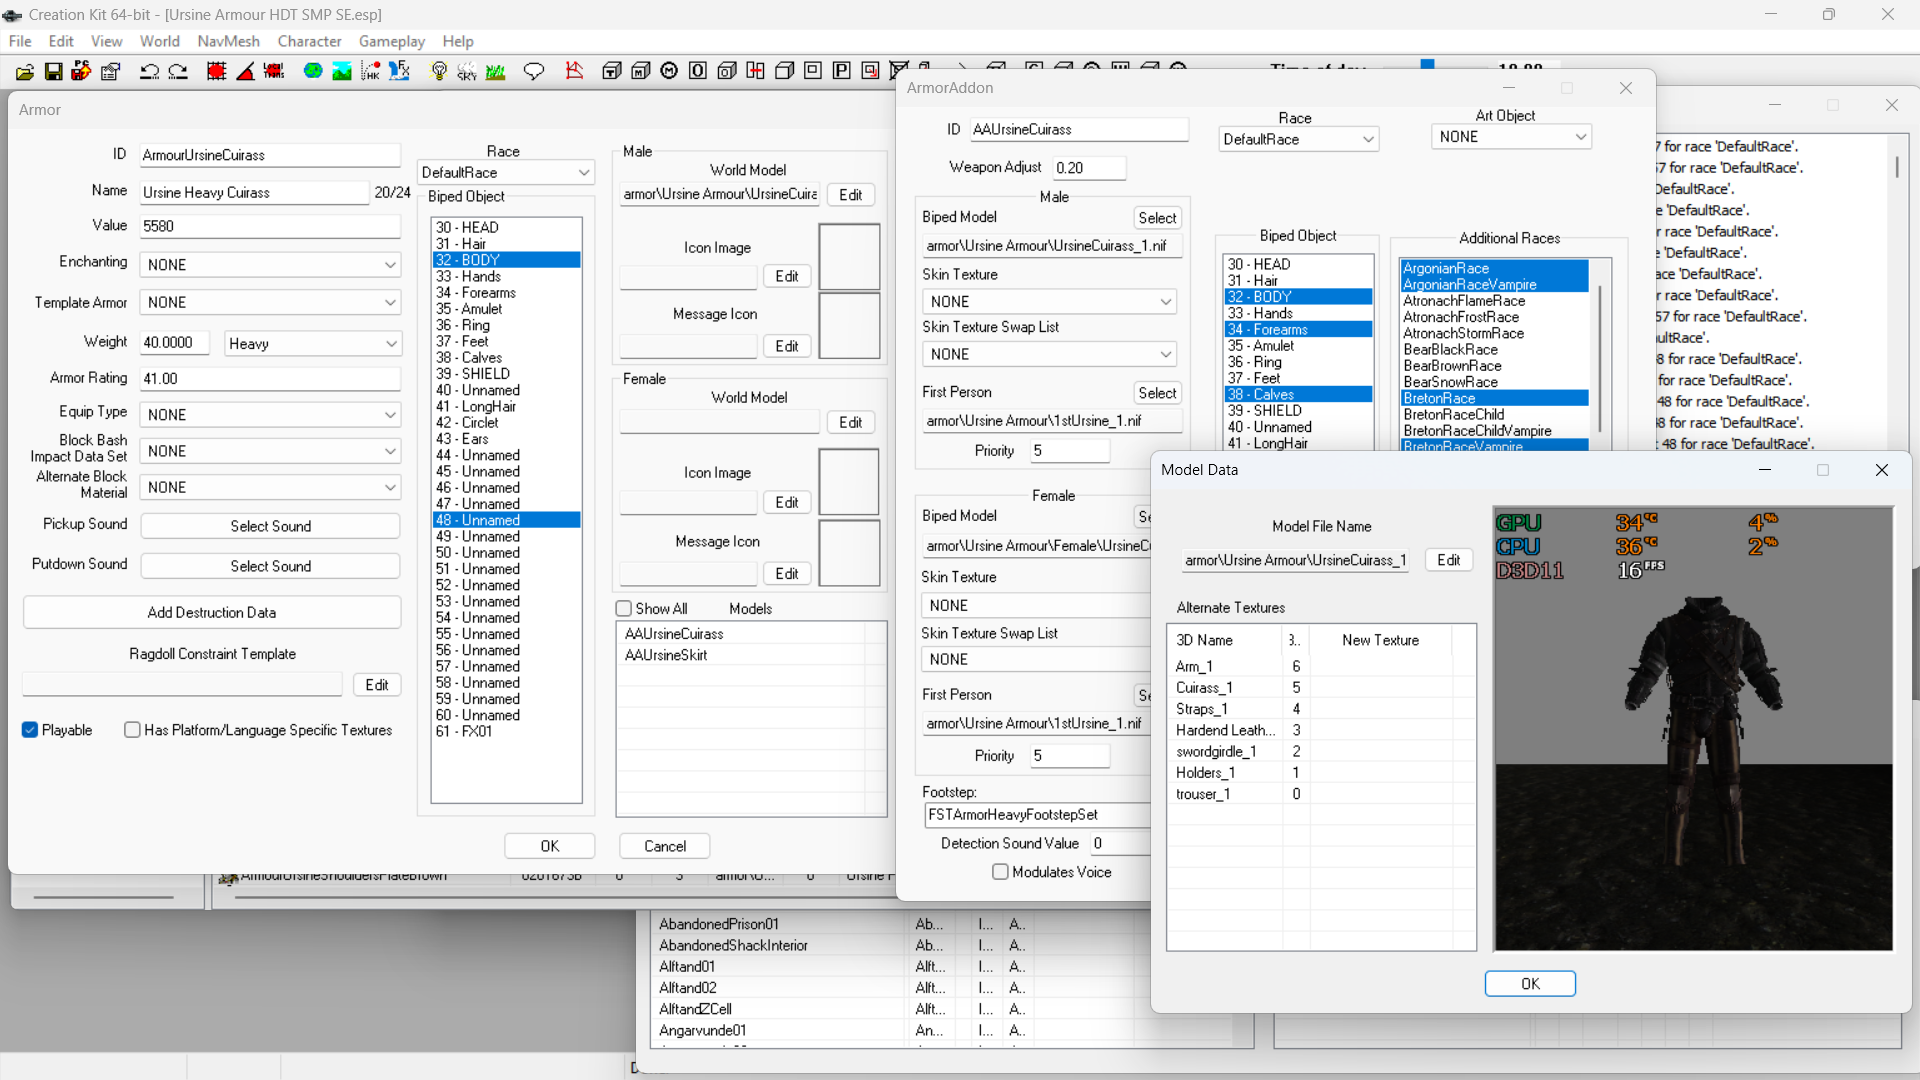
Task: Open the NavMesh menu
Action: pos(228,41)
